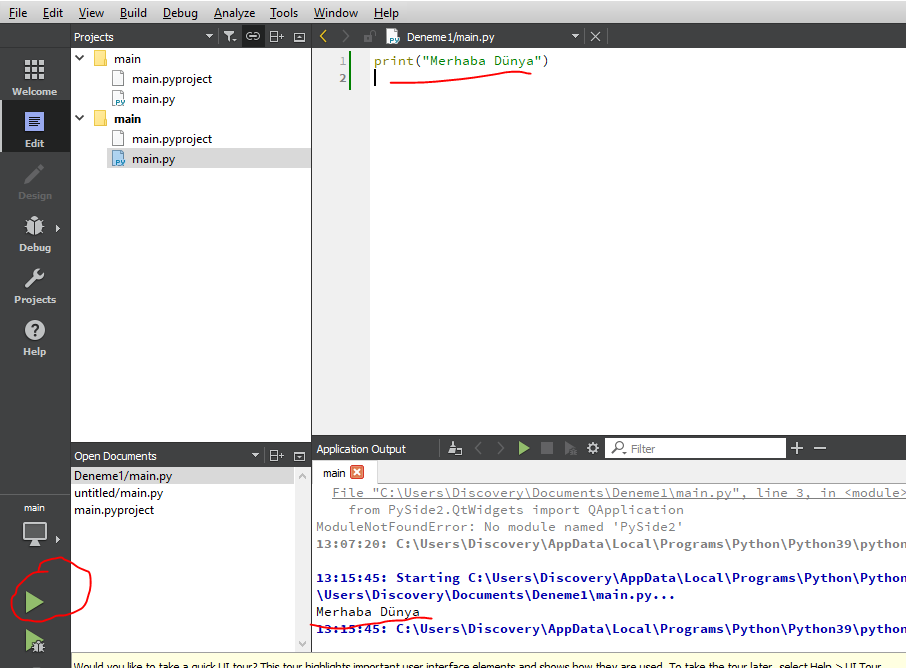Viewport: 906px width, 668px height.
Task: Open the Debug mode with bug icon
Action: pyautogui.click(x=35, y=233)
